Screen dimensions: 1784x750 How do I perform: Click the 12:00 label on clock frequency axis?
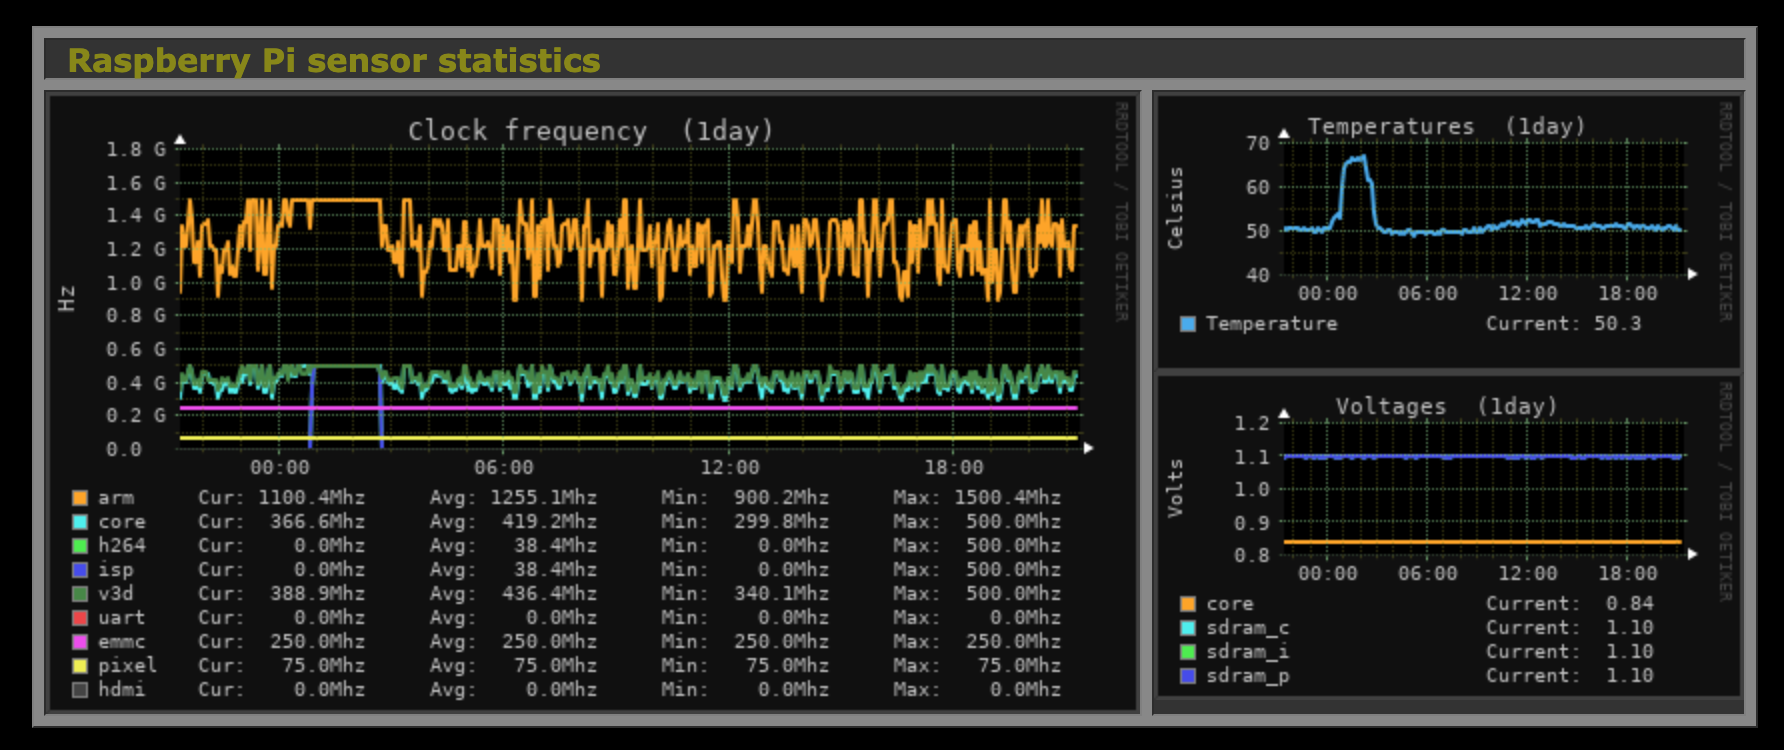(x=729, y=468)
